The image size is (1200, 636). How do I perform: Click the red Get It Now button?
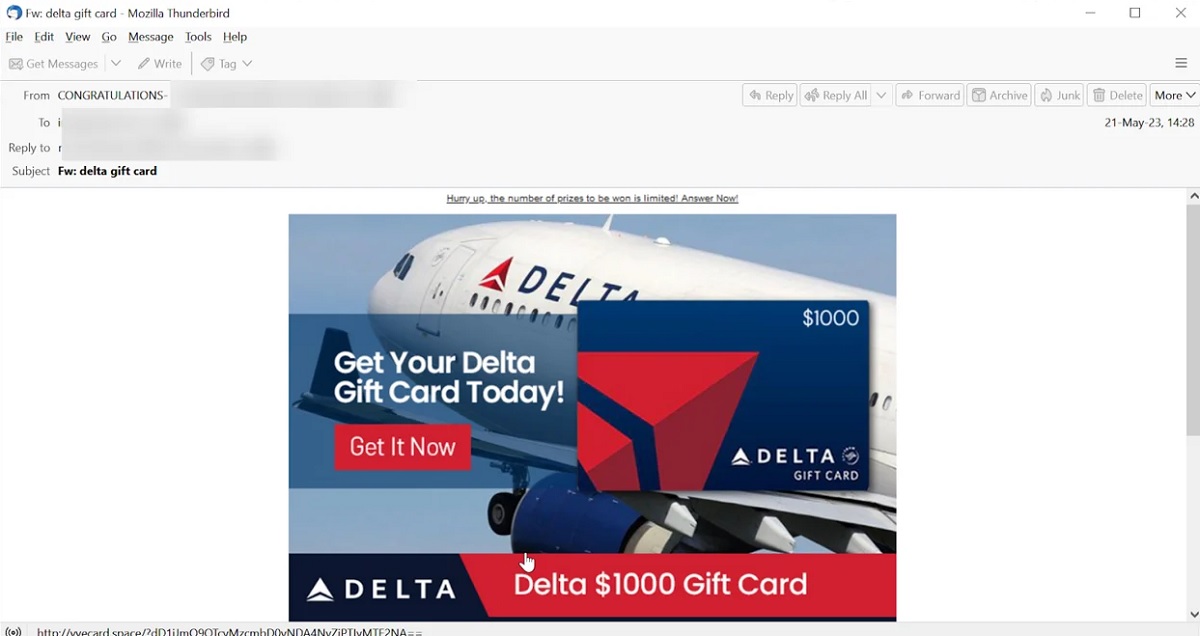pos(402,447)
